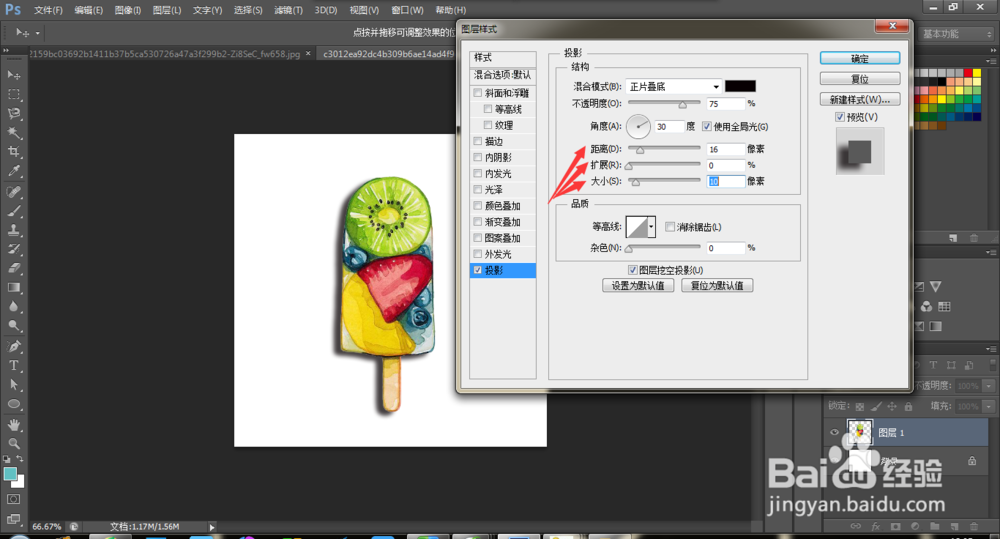1000x539 pixels.
Task: Click the lock transparent pixels icon
Action: 860,406
